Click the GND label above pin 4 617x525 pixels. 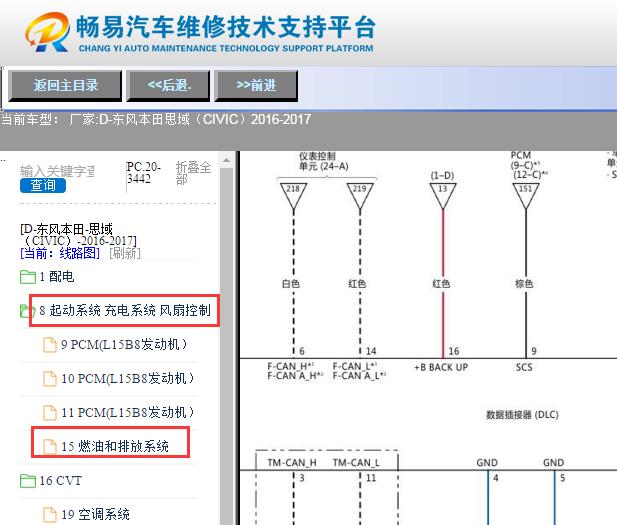487,463
